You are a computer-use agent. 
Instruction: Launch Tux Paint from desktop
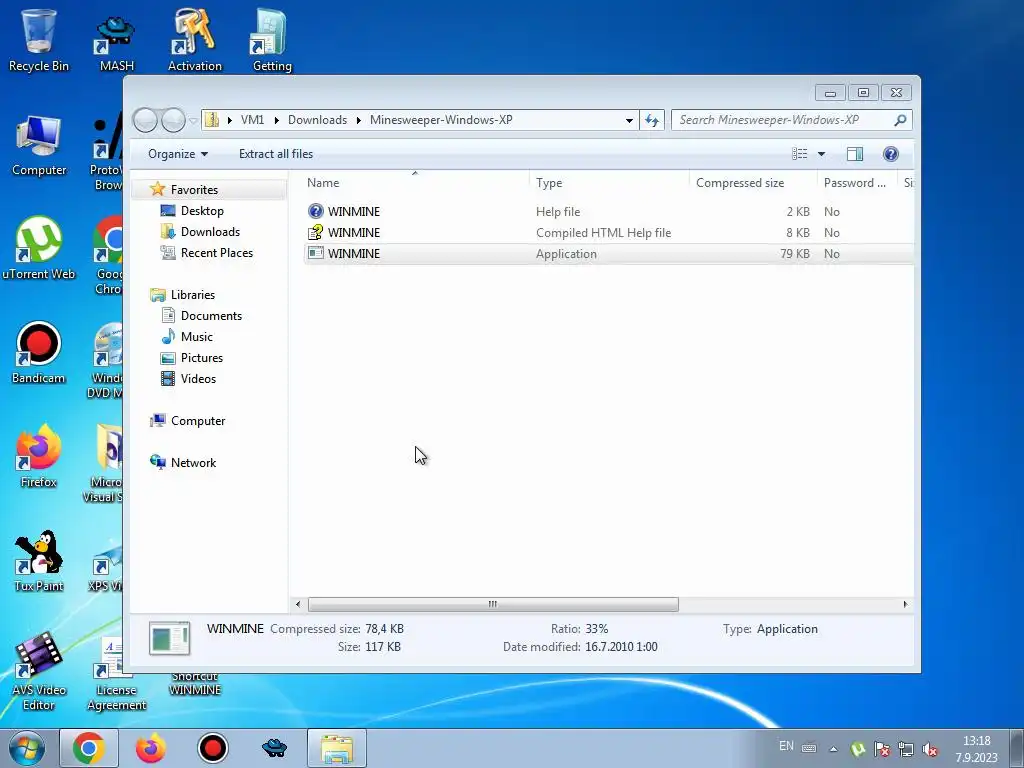39,560
